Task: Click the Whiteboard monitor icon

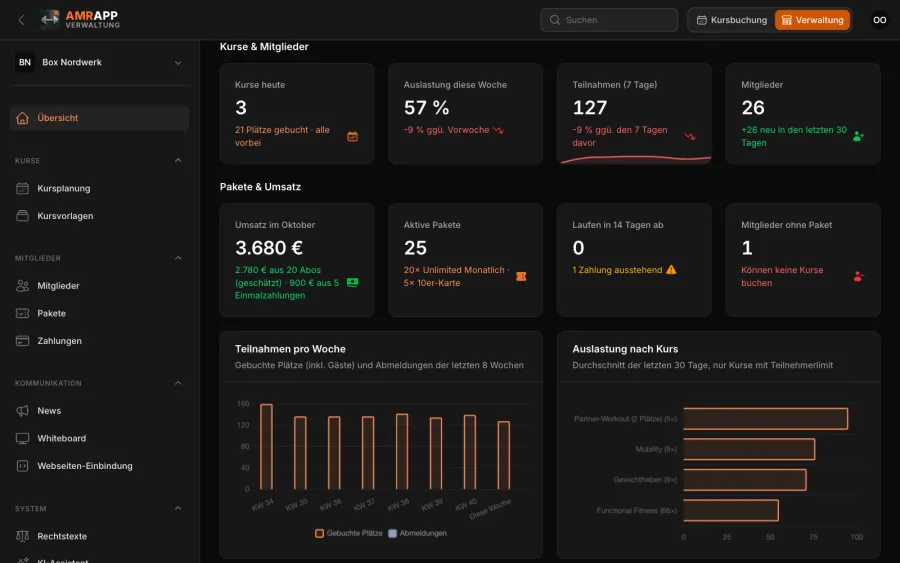Action: [22, 438]
